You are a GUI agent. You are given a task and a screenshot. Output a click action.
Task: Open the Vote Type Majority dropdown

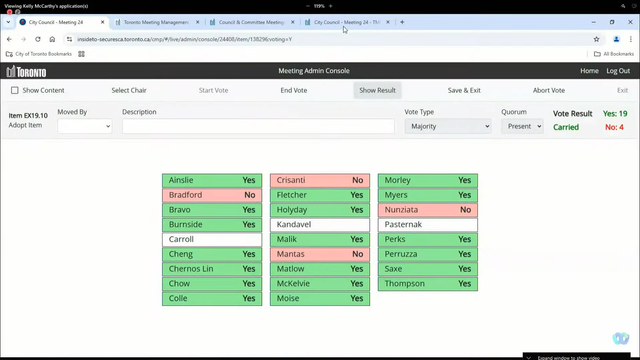pyautogui.click(x=448, y=126)
